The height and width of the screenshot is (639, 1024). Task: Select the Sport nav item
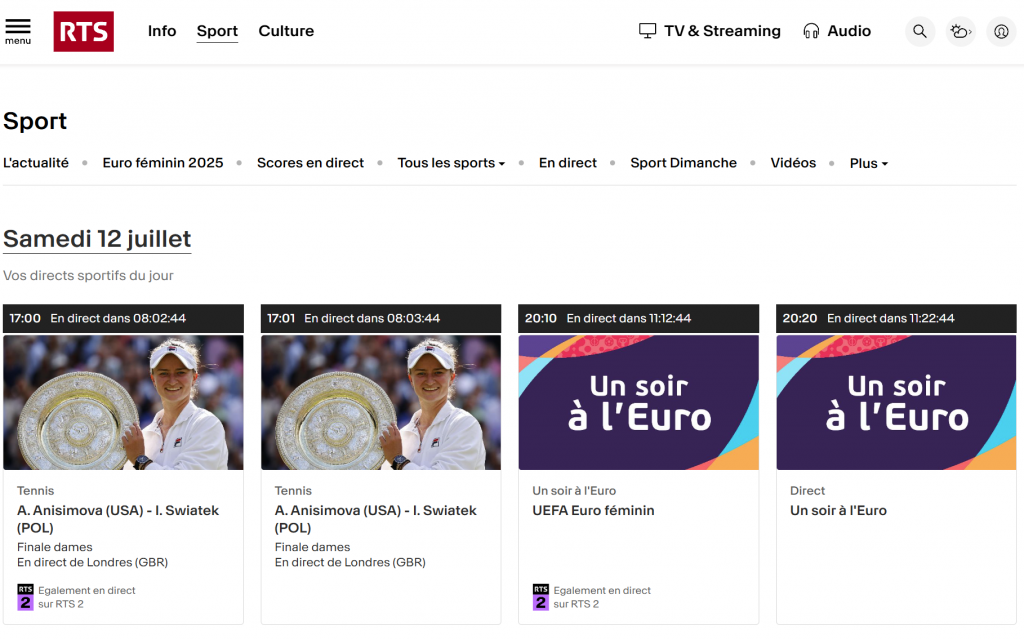point(217,31)
